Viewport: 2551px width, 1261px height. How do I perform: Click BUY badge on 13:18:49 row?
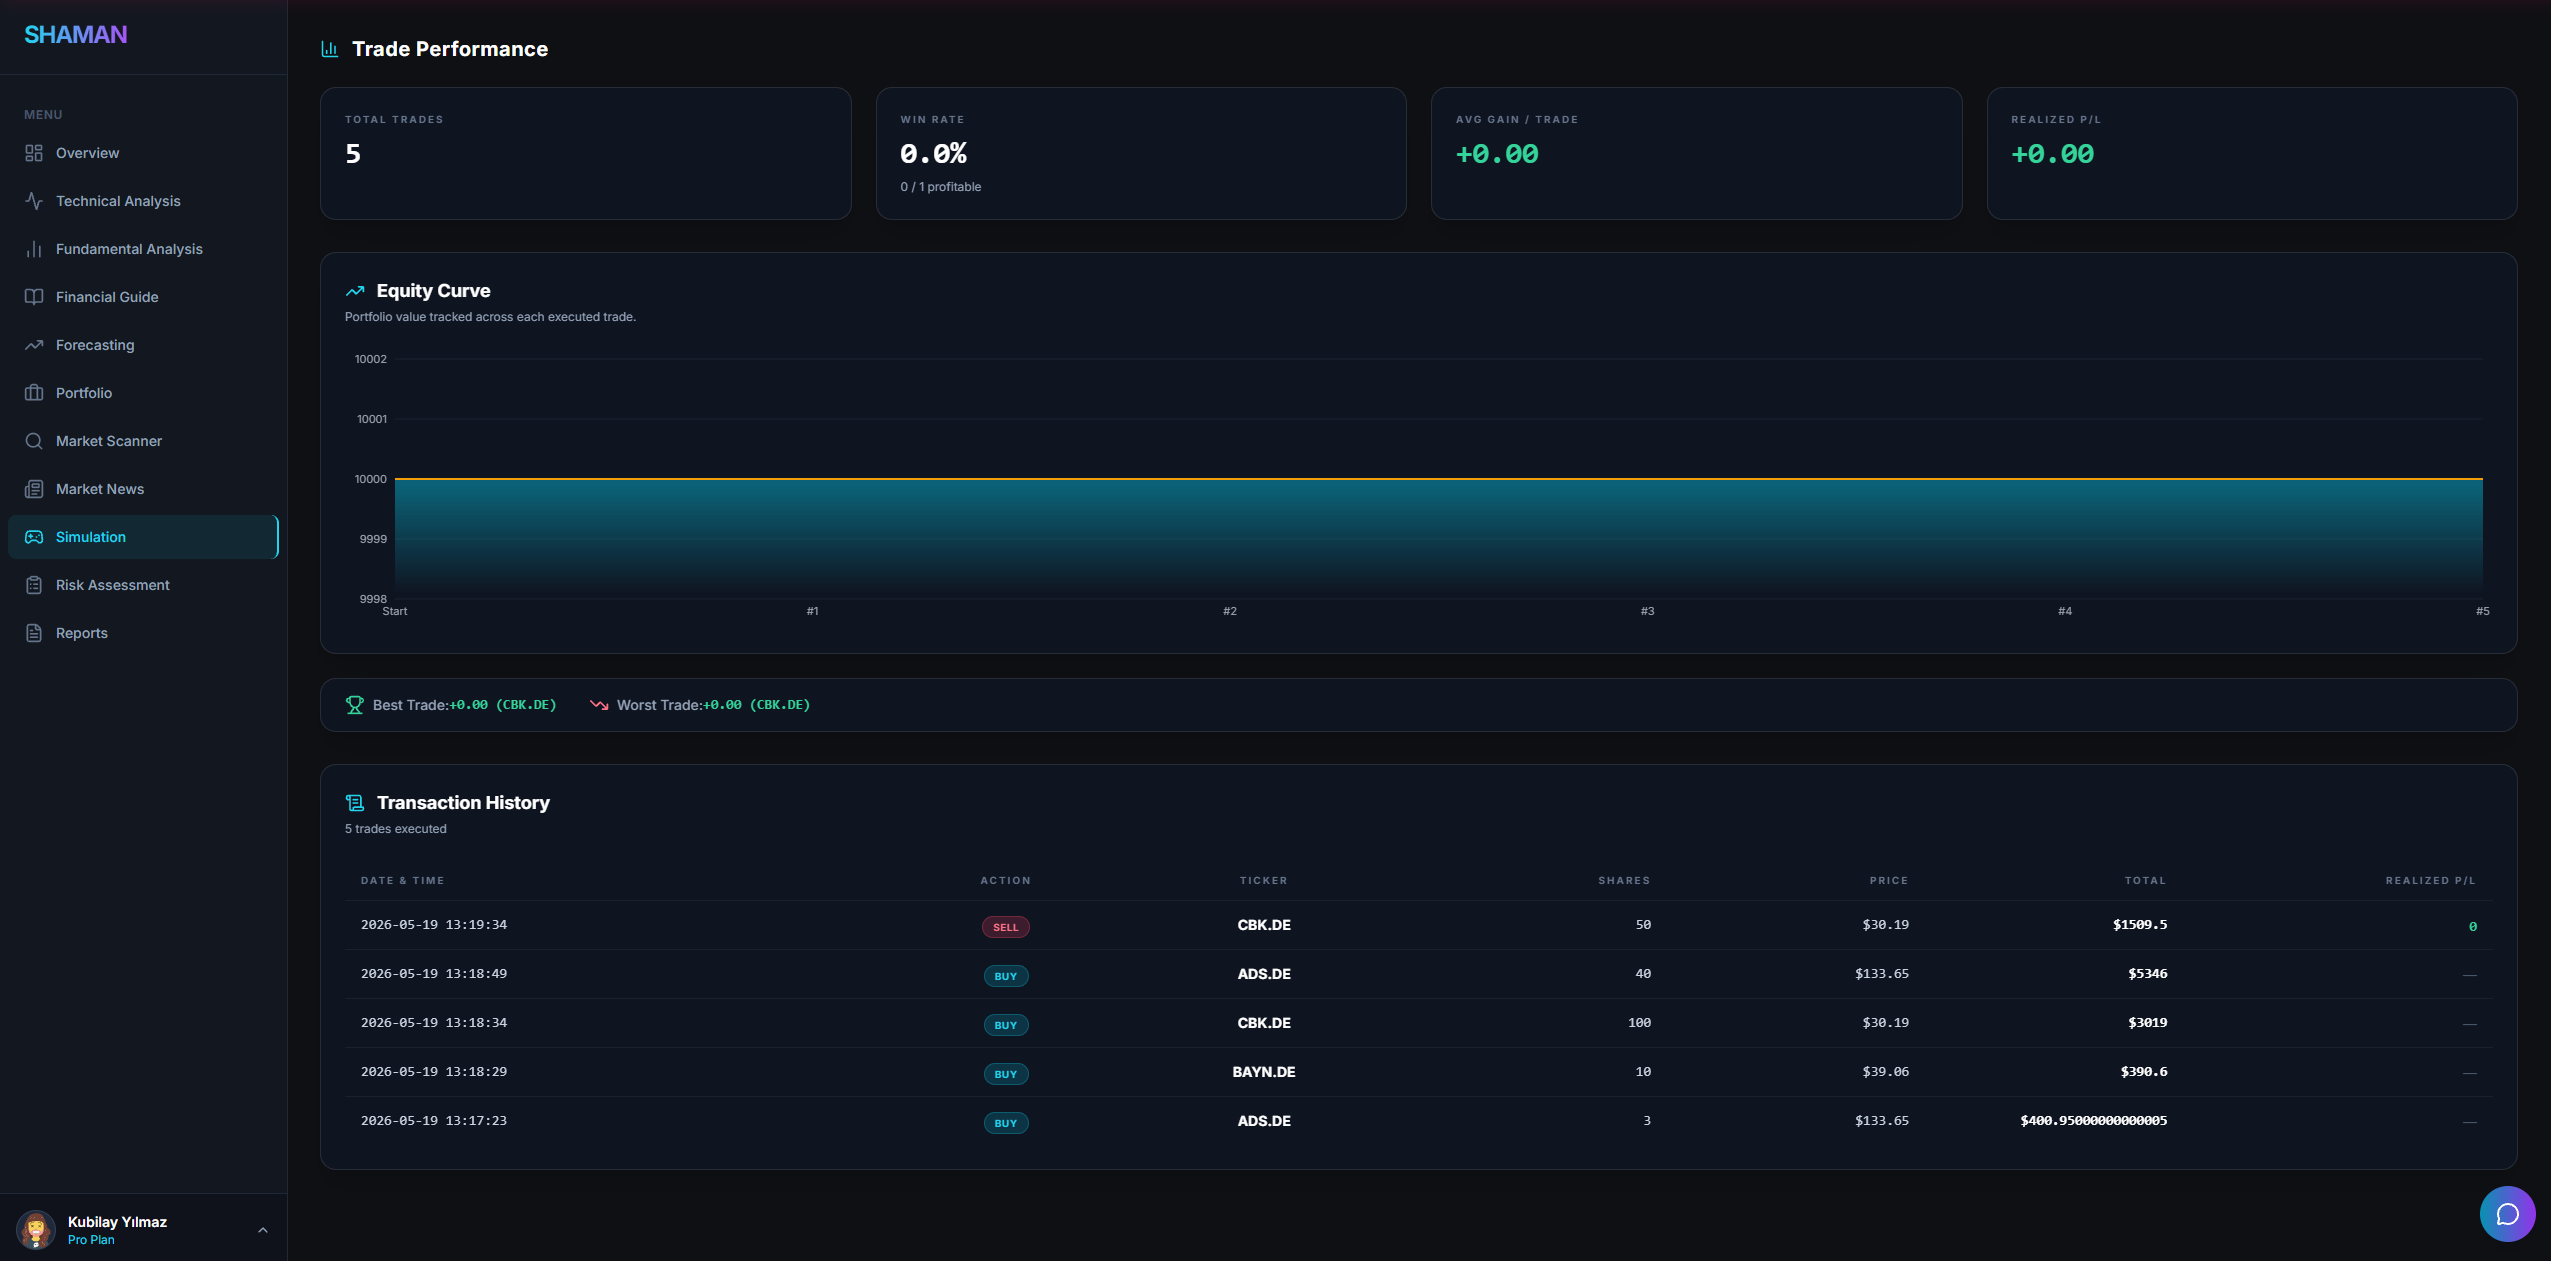[1006, 976]
